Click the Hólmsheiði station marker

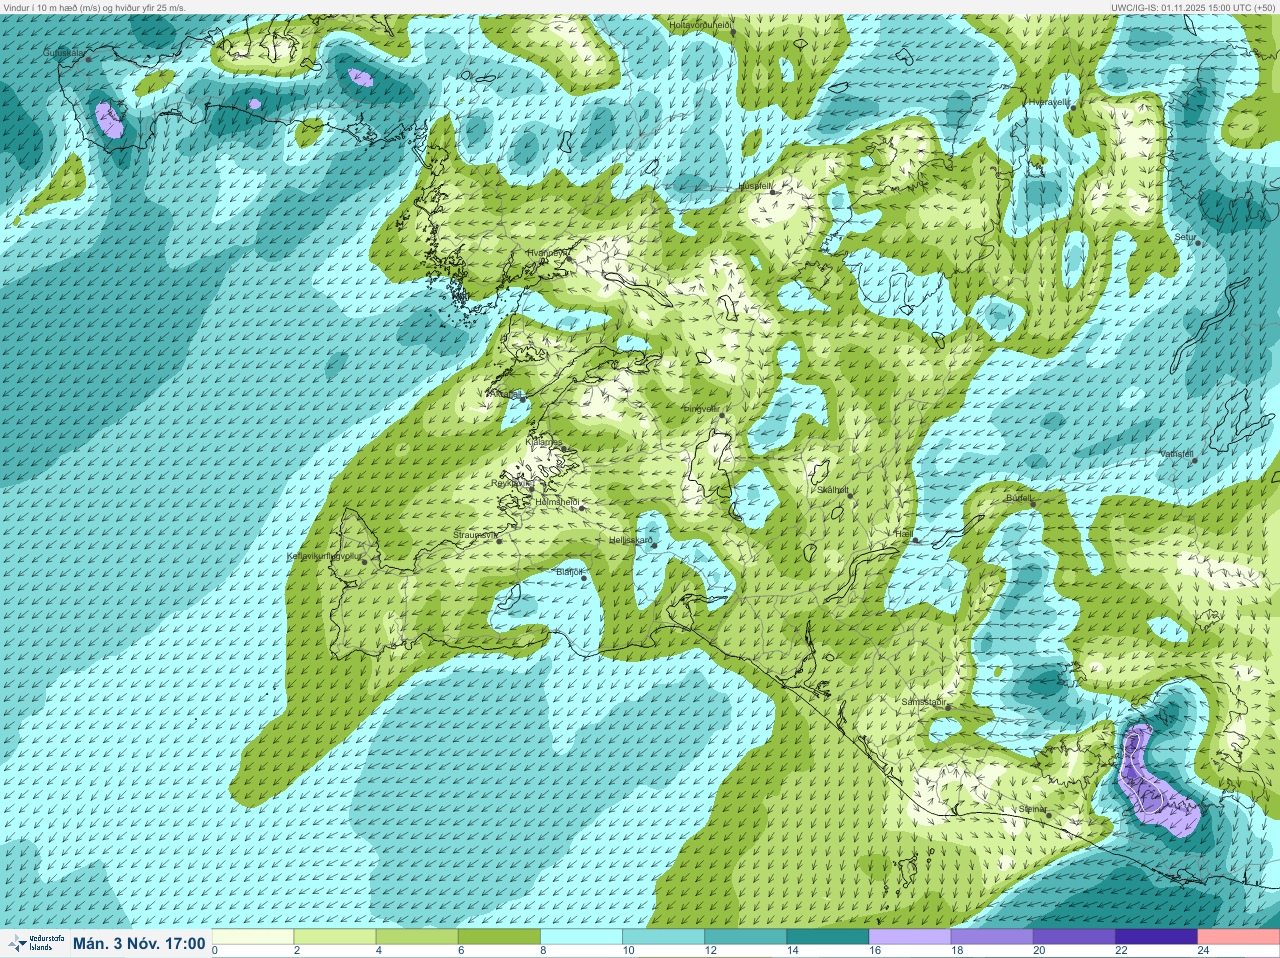581,508
